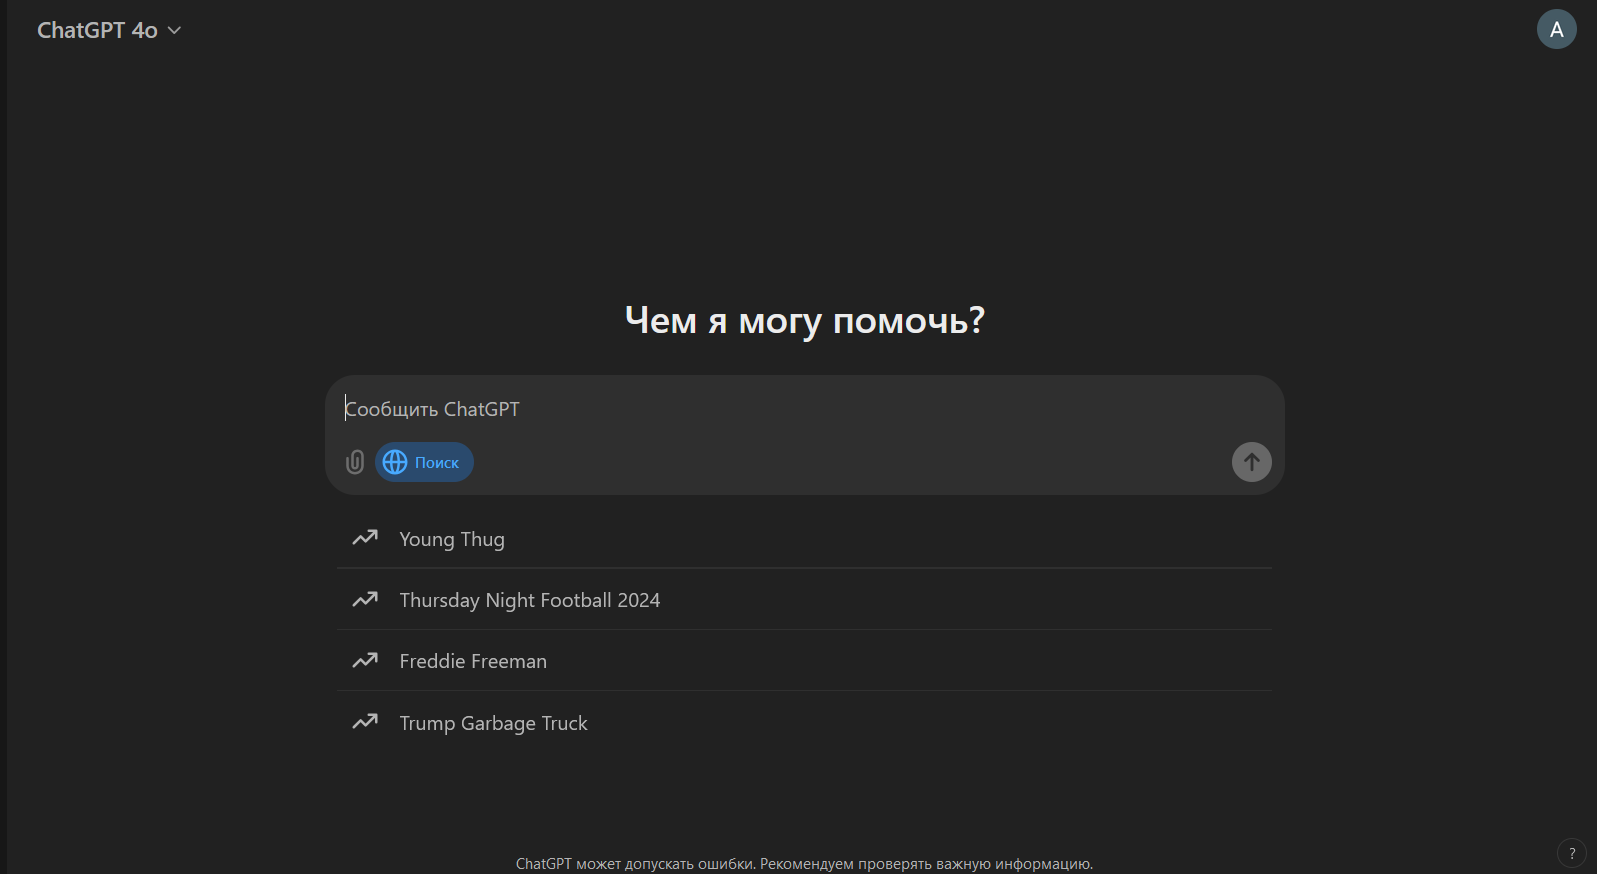The image size is (1597, 874).
Task: Select the Young Thug trending suggestion
Action: [804, 539]
